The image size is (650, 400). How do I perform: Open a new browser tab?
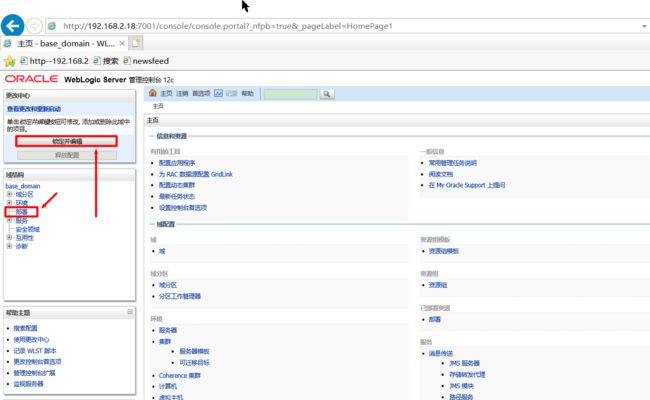pos(136,43)
